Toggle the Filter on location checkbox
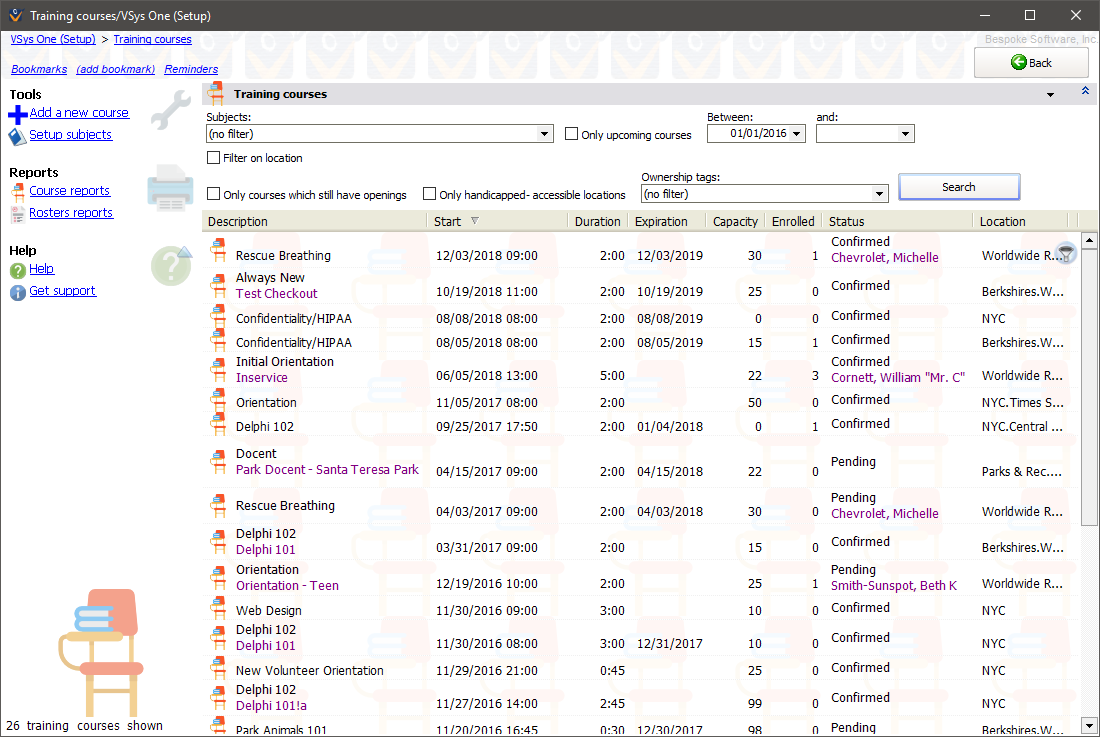Image resolution: width=1100 pixels, height=737 pixels. tap(214, 158)
